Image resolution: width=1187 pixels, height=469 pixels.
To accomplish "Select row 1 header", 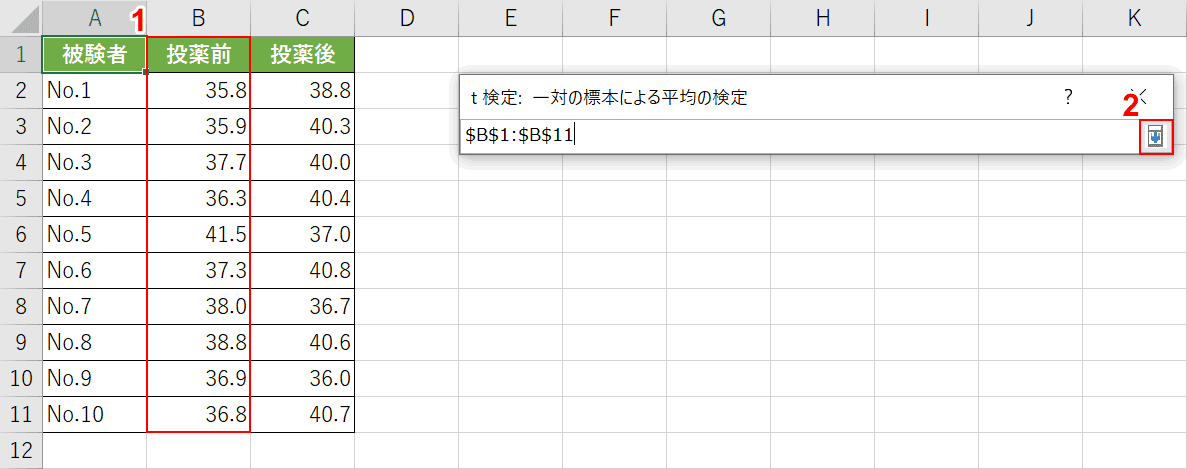I will [21, 54].
